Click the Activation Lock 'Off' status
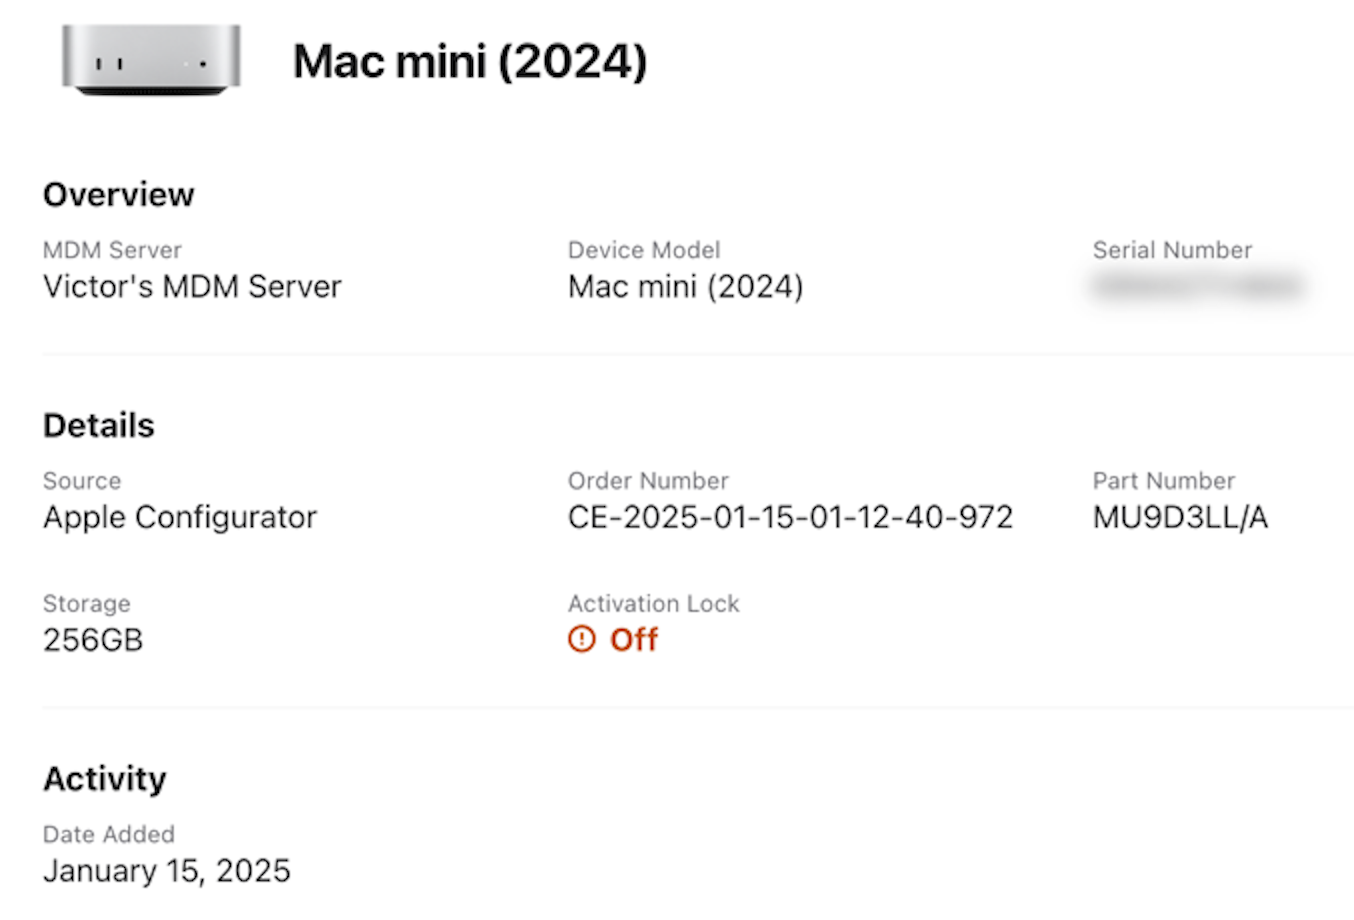The width and height of the screenshot is (1354, 920). click(x=634, y=640)
